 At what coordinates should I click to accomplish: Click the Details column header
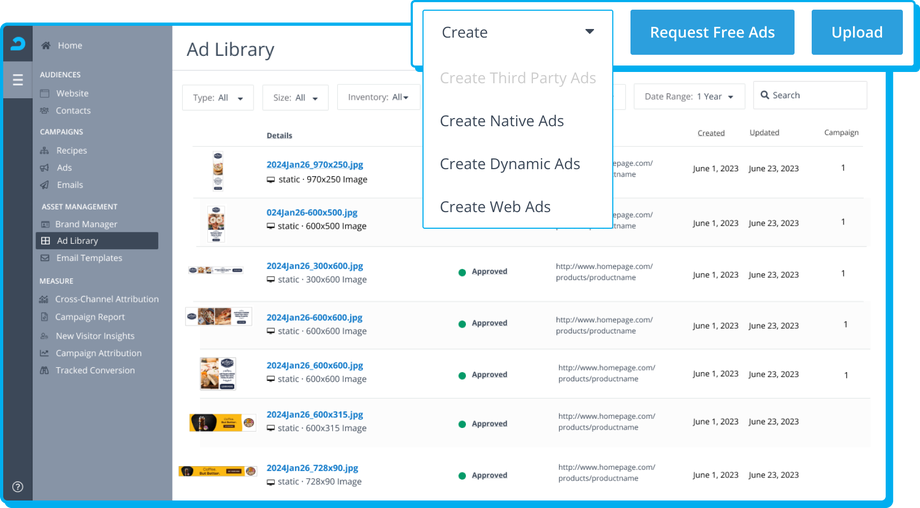point(279,136)
